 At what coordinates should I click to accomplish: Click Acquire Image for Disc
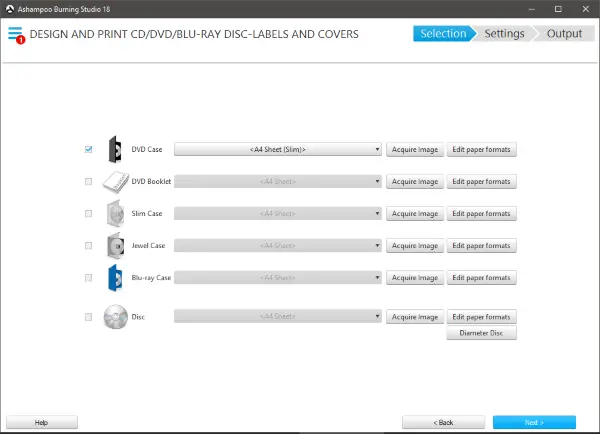415,317
